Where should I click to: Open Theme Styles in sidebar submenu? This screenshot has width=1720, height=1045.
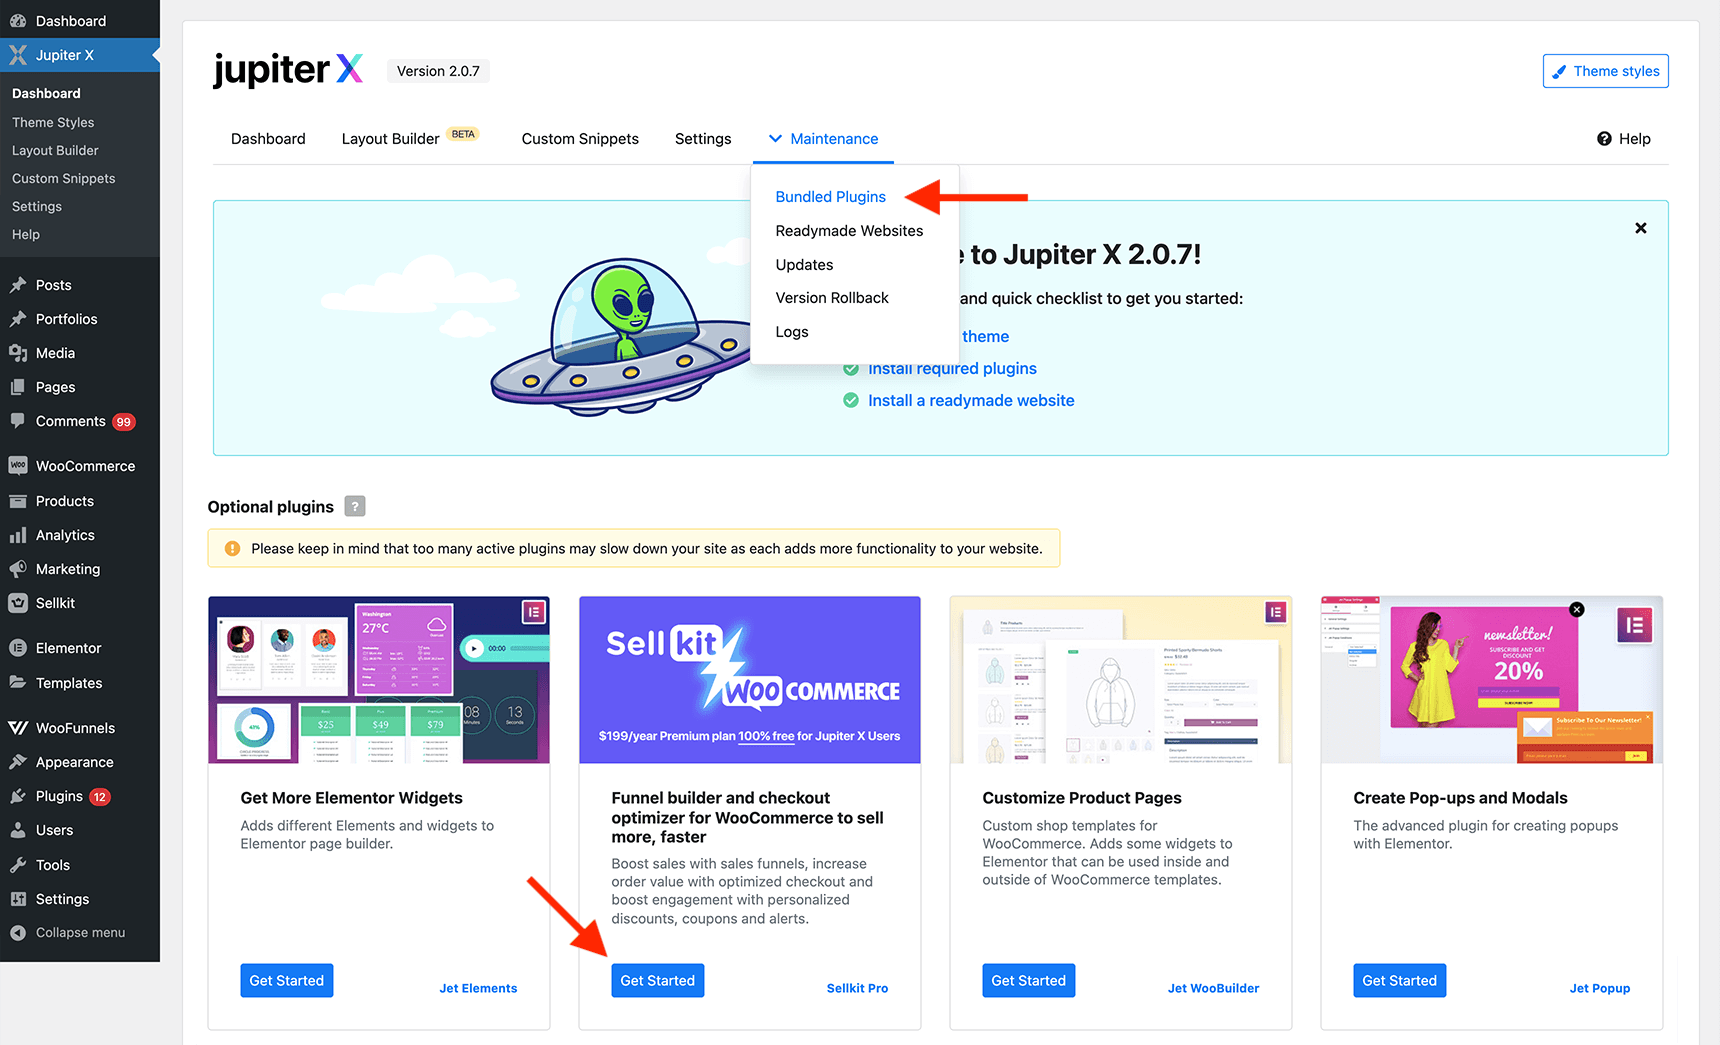[x=53, y=123]
